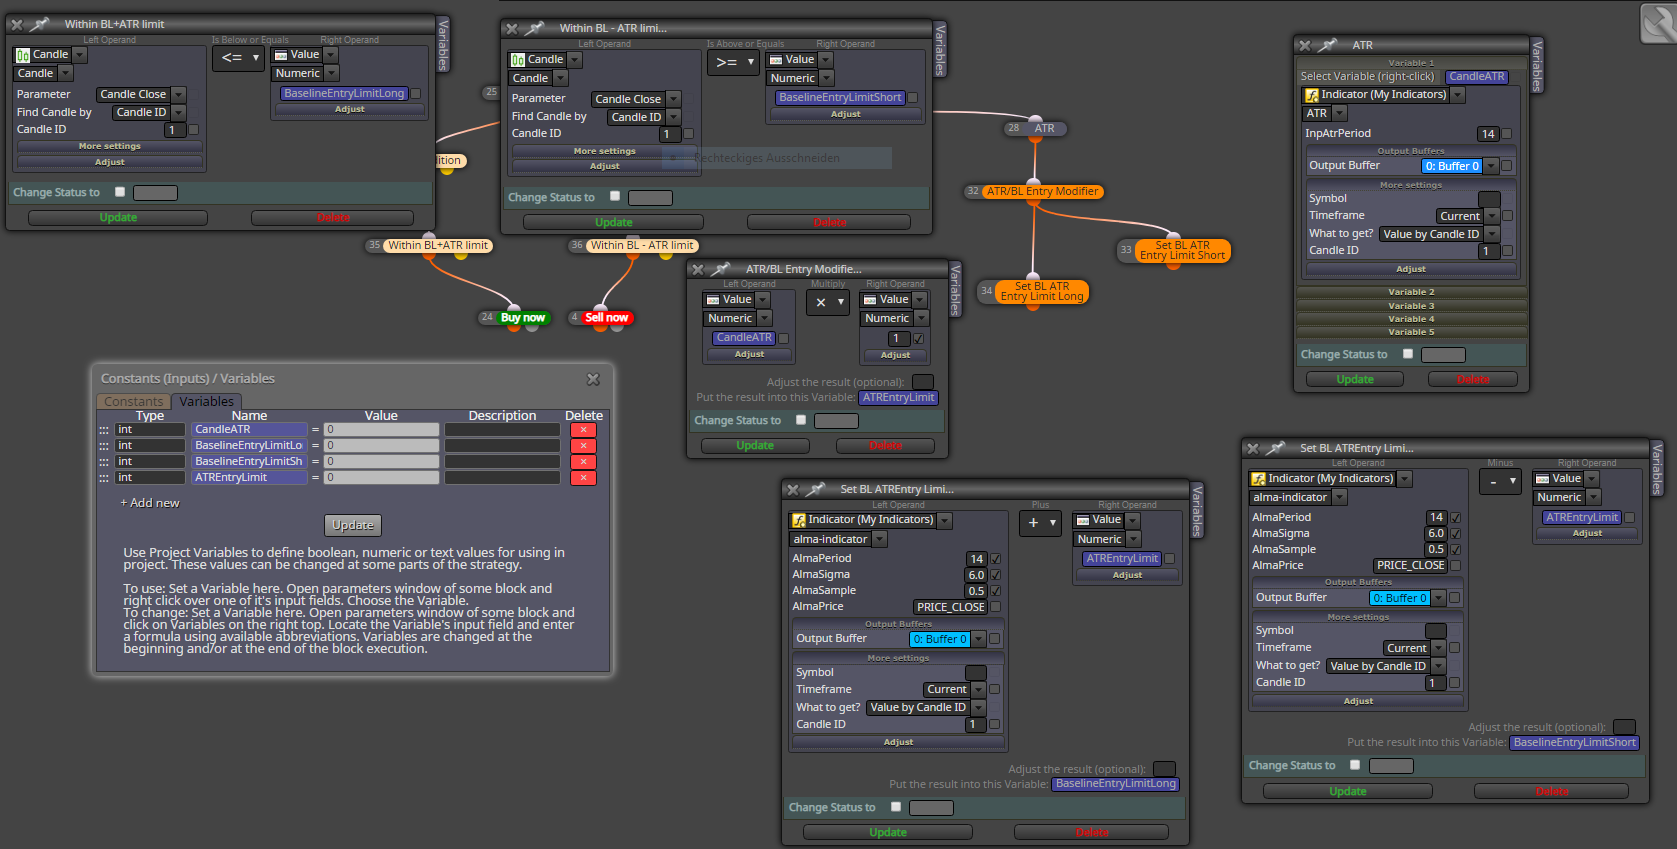This screenshot has height=849, width=1677.
Task: Open Variables side tab of ATR panel
Action: pos(1537,66)
